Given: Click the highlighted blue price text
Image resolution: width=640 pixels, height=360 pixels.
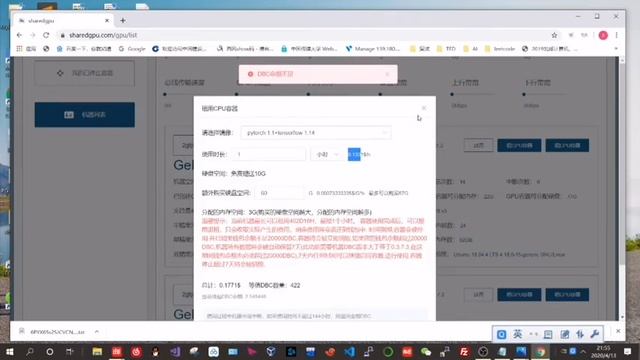Looking at the screenshot, I should (354, 154).
